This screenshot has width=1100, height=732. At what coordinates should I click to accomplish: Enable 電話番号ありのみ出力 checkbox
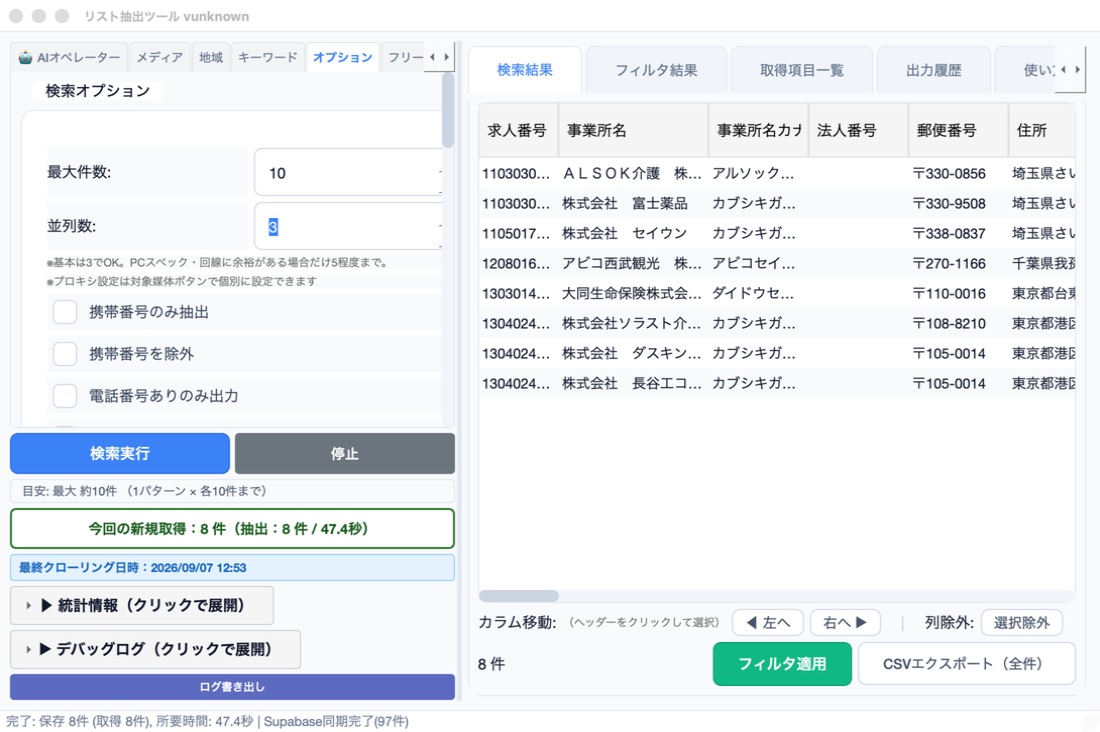click(x=65, y=397)
